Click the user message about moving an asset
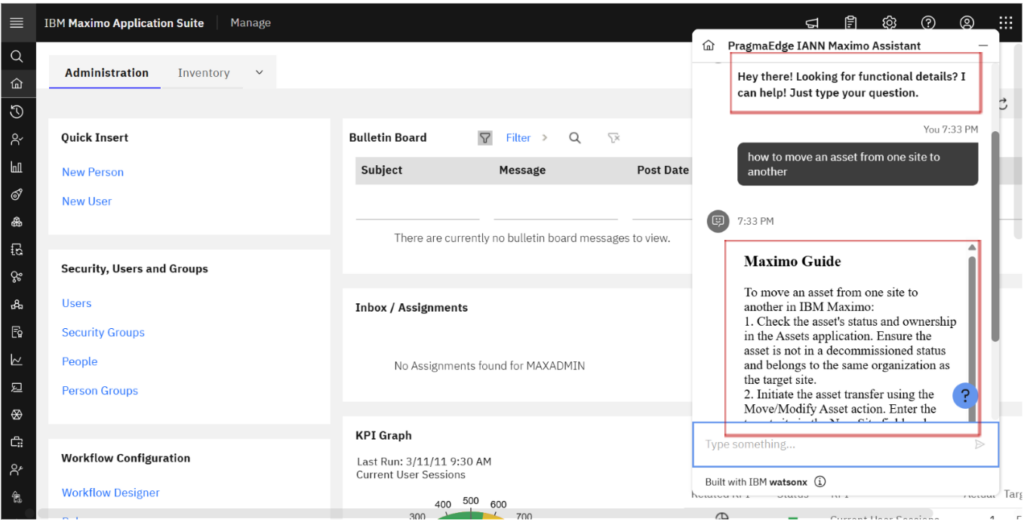 point(857,164)
